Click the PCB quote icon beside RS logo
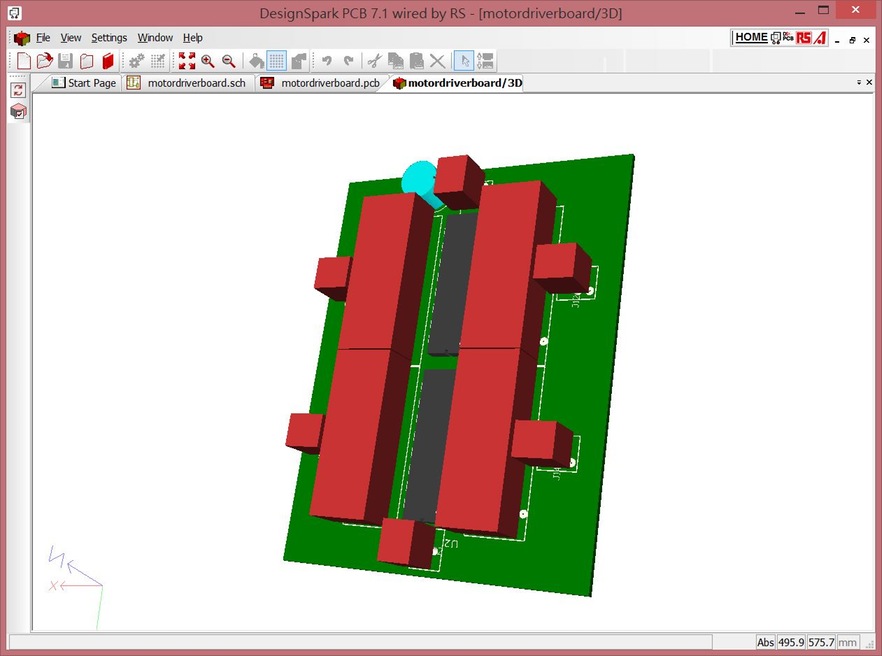Image resolution: width=882 pixels, height=656 pixels. [789, 37]
